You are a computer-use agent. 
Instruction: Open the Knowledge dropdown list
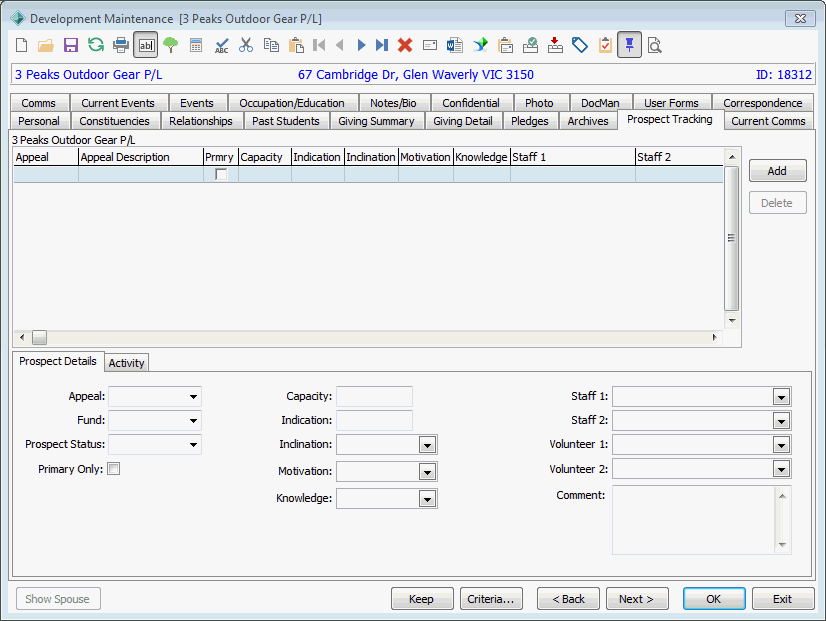[427, 499]
